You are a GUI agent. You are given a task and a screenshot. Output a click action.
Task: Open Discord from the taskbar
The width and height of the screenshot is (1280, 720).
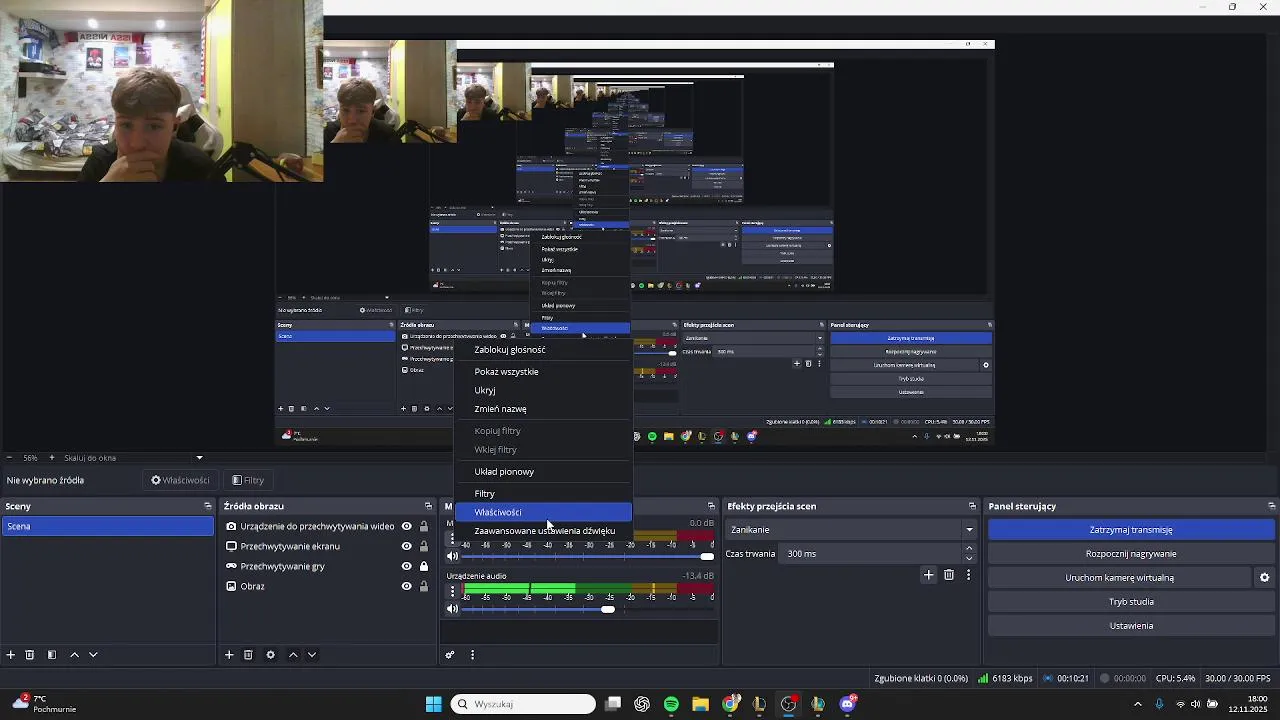point(848,704)
